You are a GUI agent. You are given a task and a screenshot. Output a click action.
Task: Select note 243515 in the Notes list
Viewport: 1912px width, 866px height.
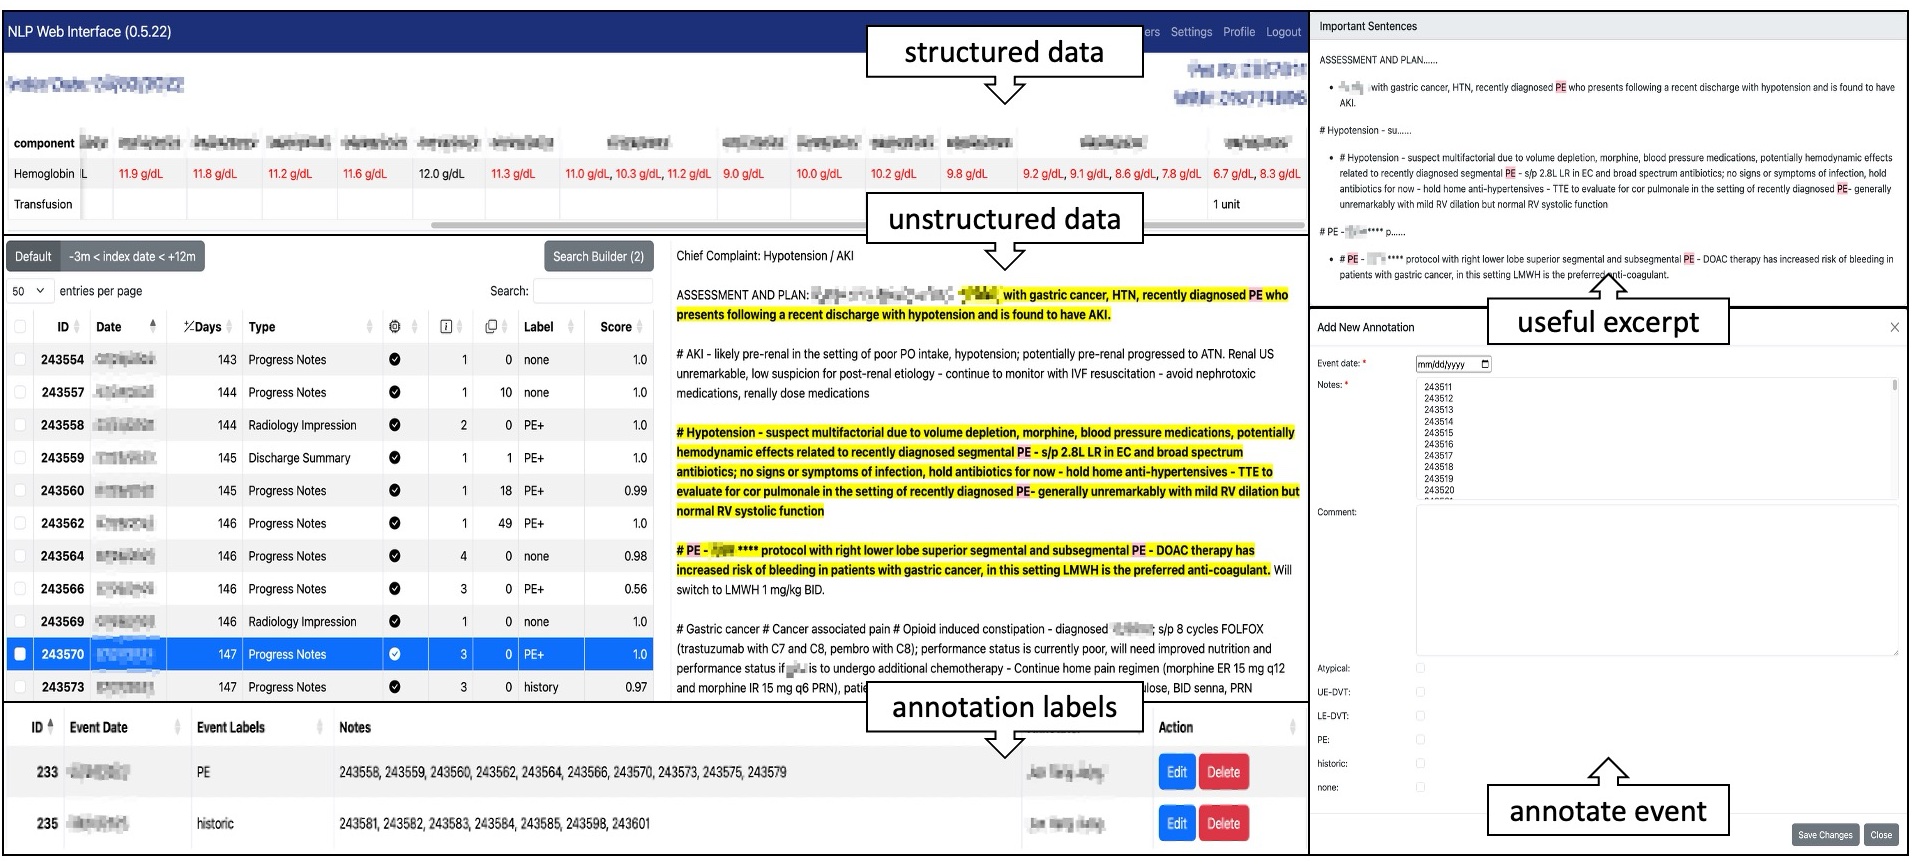pyautogui.click(x=1438, y=433)
